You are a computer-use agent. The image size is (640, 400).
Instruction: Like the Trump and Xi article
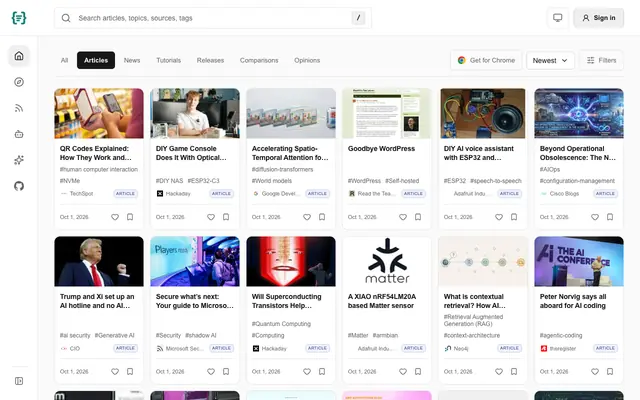115,371
